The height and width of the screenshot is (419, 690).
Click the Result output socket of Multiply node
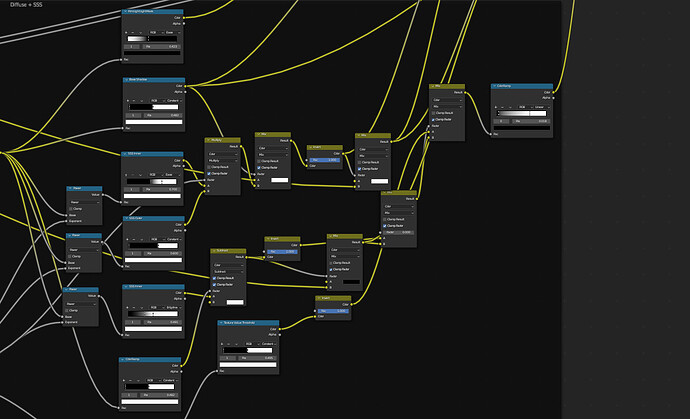[241, 147]
